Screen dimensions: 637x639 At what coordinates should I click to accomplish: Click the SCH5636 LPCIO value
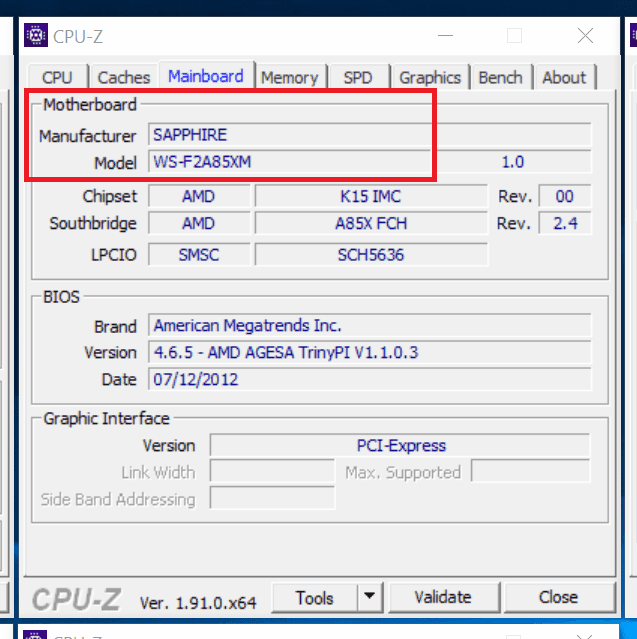click(x=371, y=255)
